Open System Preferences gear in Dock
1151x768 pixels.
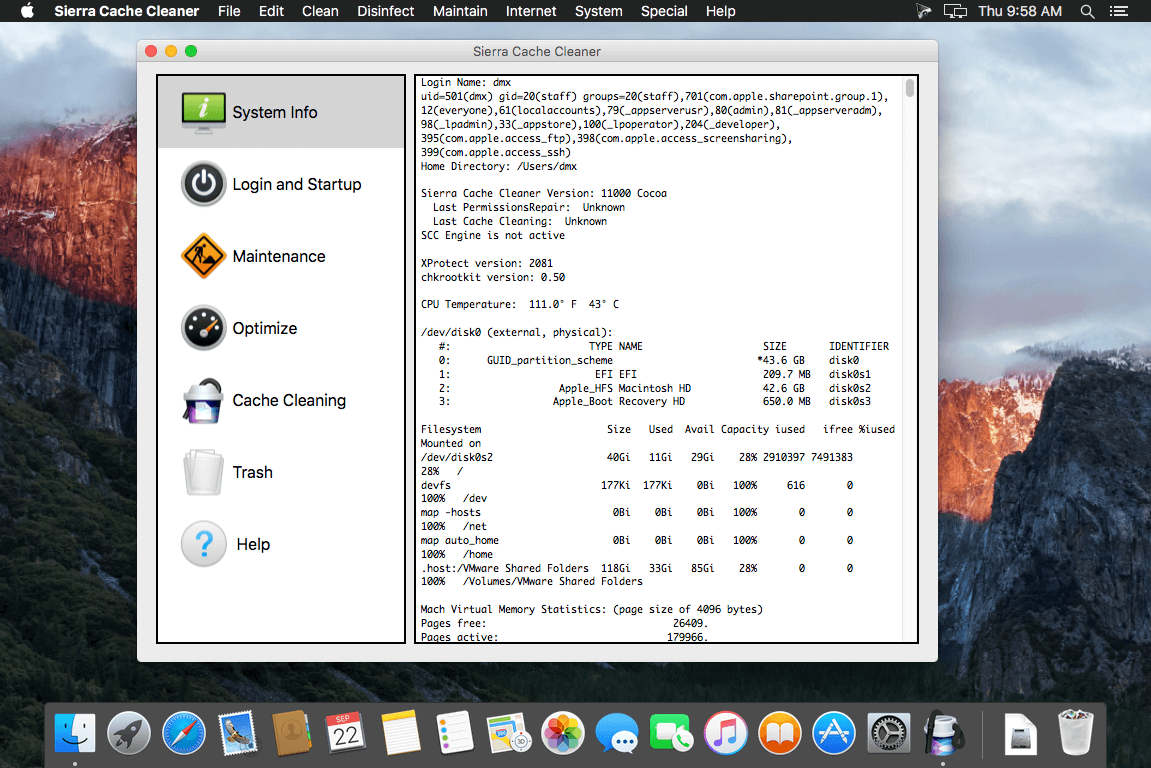pyautogui.click(x=888, y=733)
